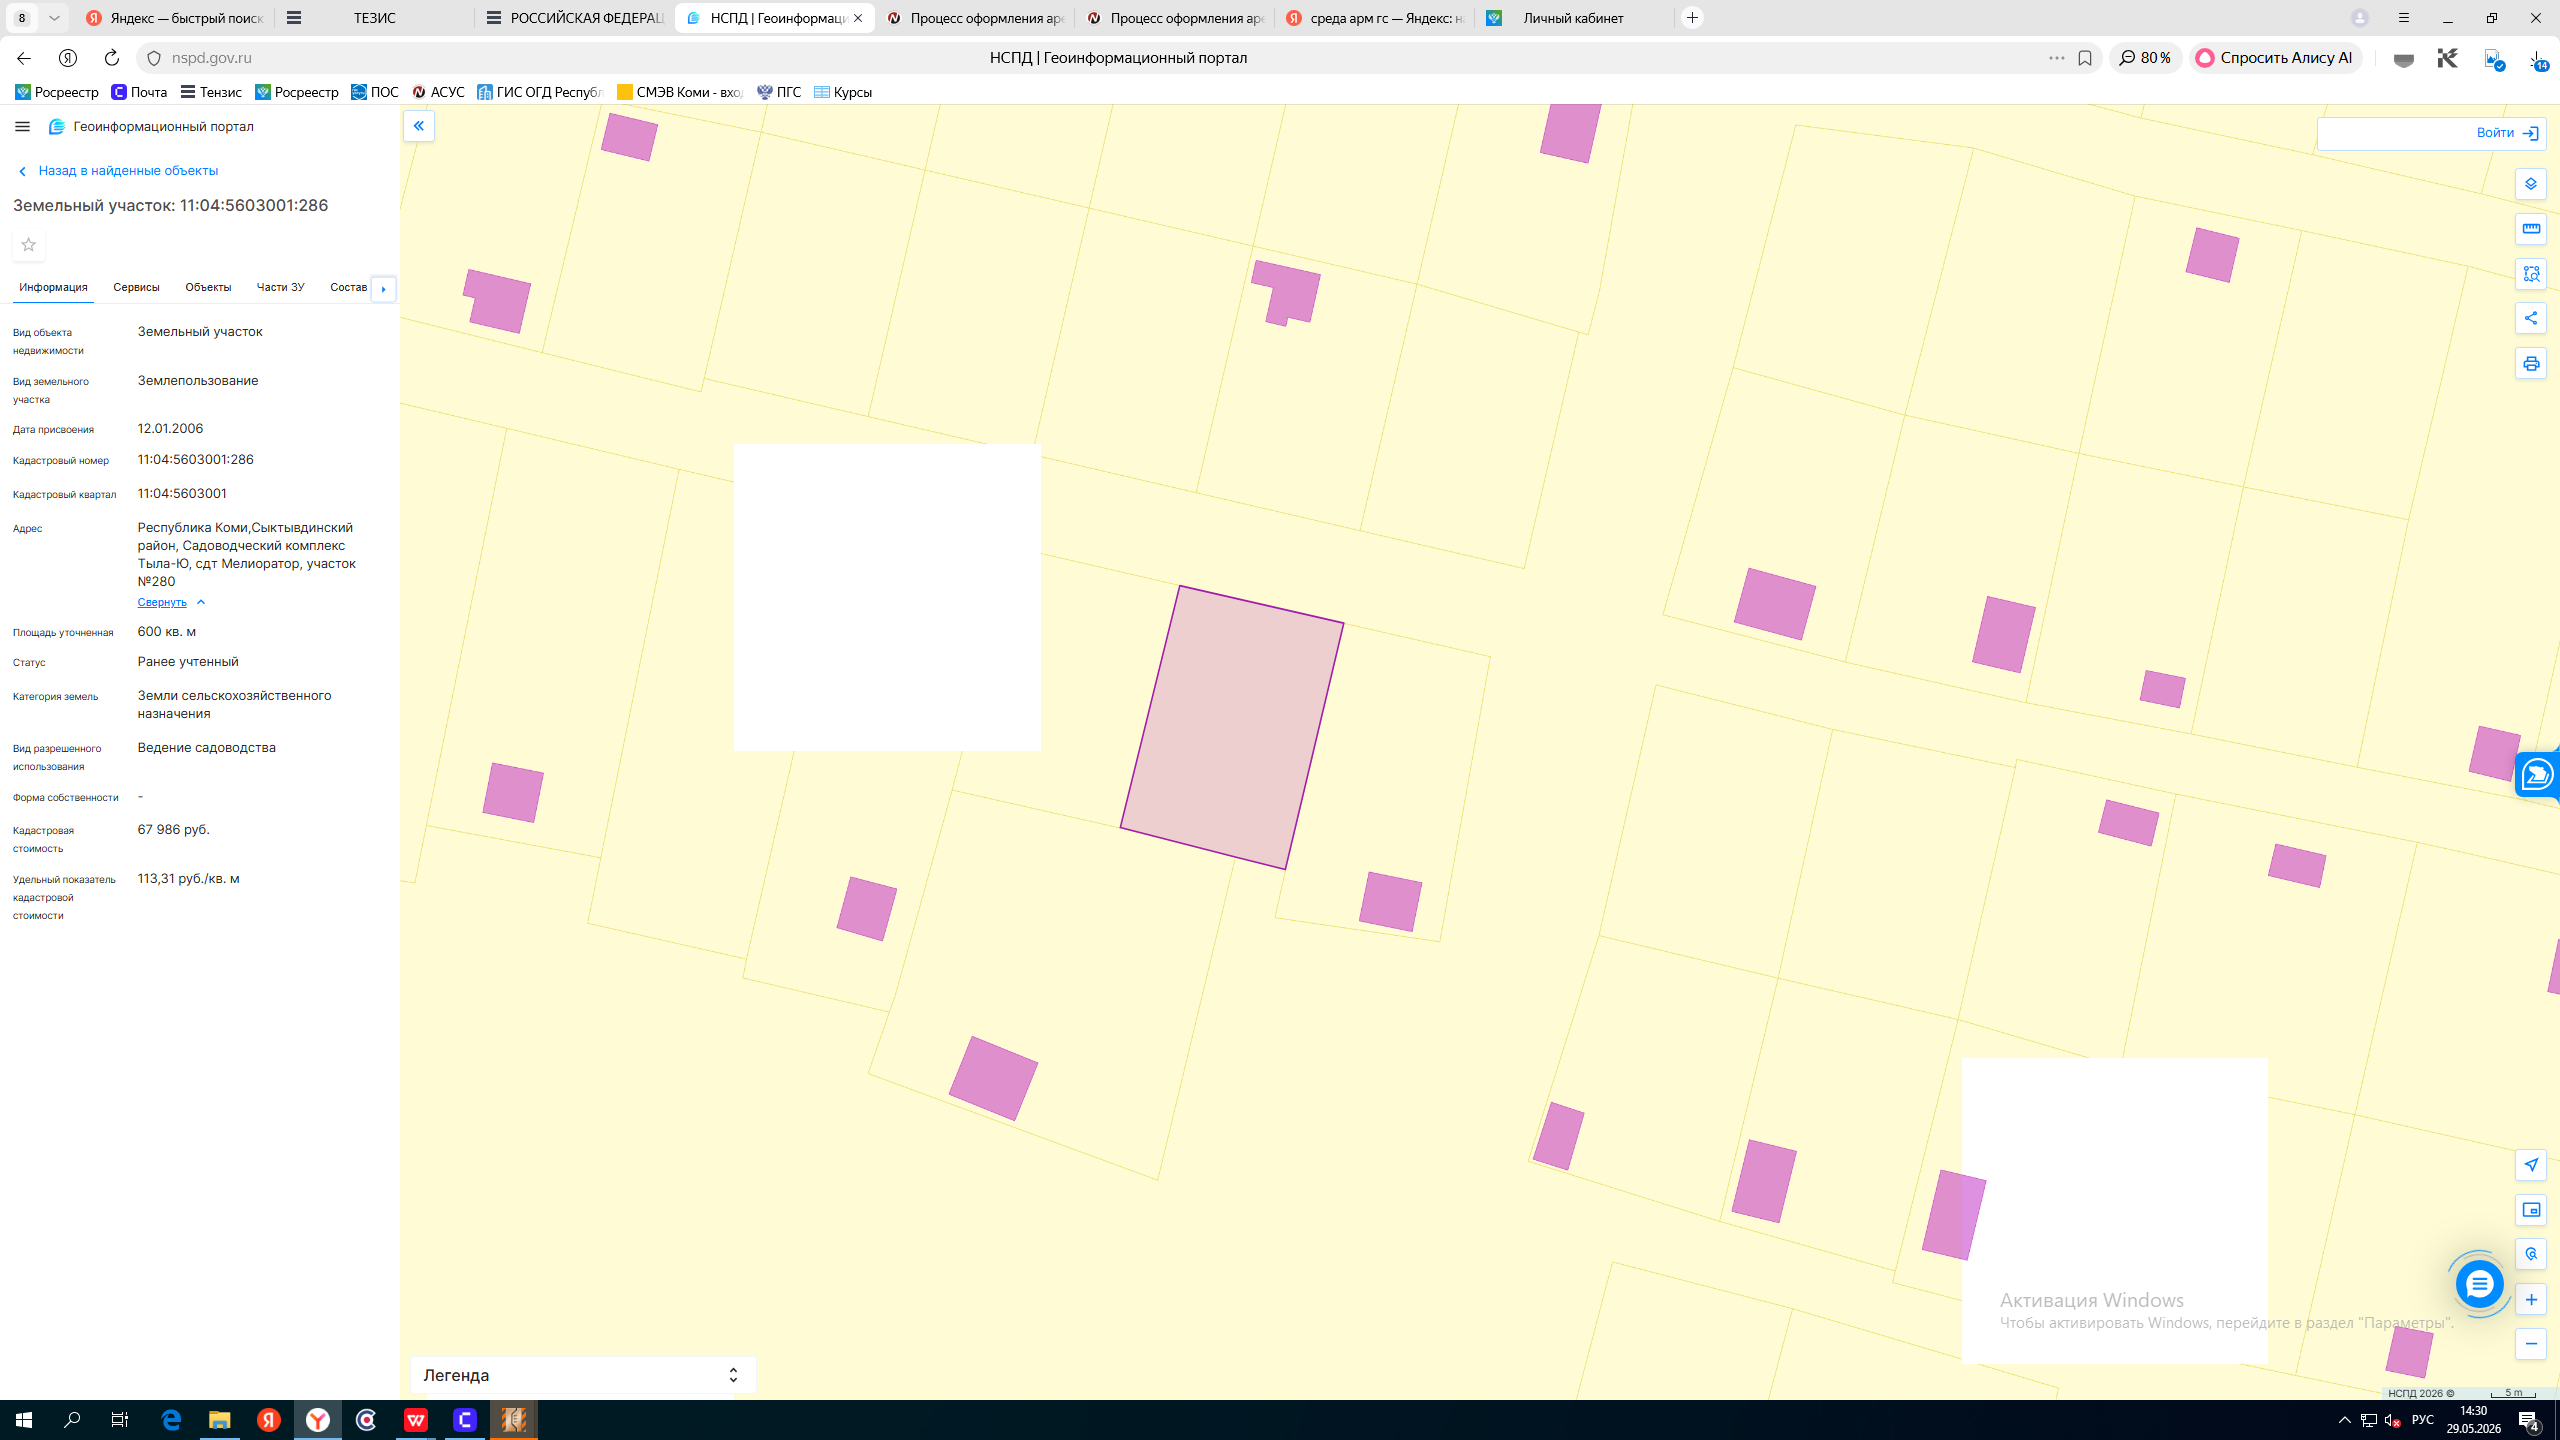Show hidden system tray icons

[2345, 1420]
